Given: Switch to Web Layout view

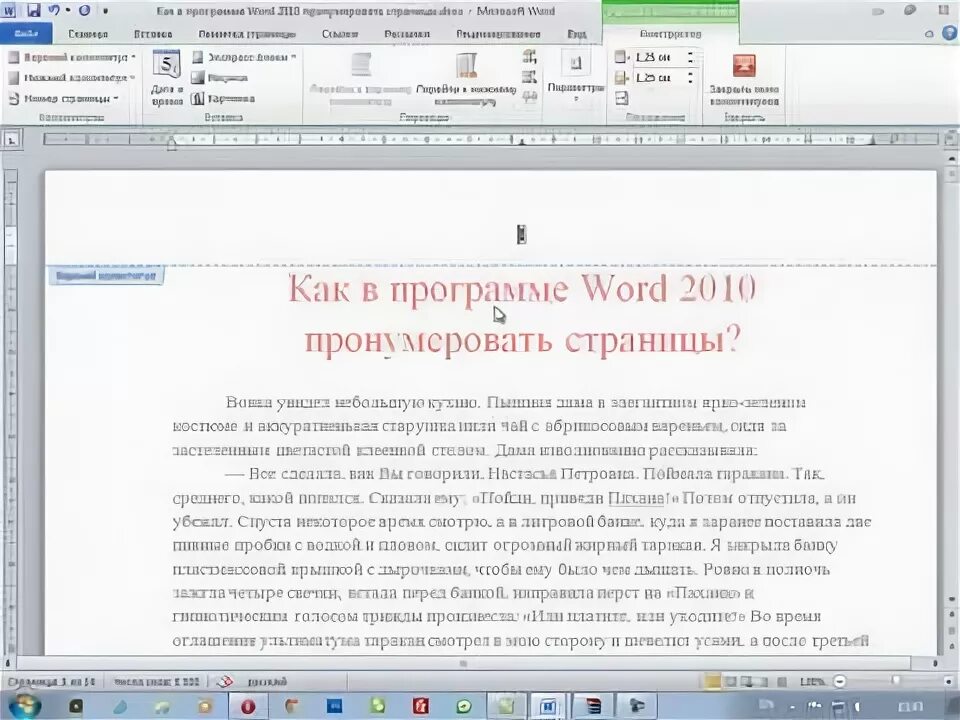Looking at the screenshot, I should pyautogui.click(x=747, y=681).
